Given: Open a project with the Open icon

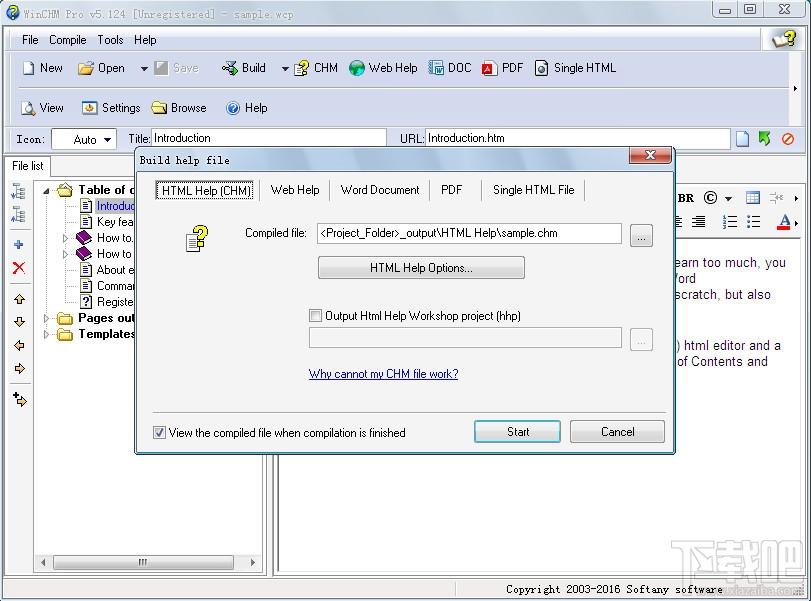Looking at the screenshot, I should (86, 68).
